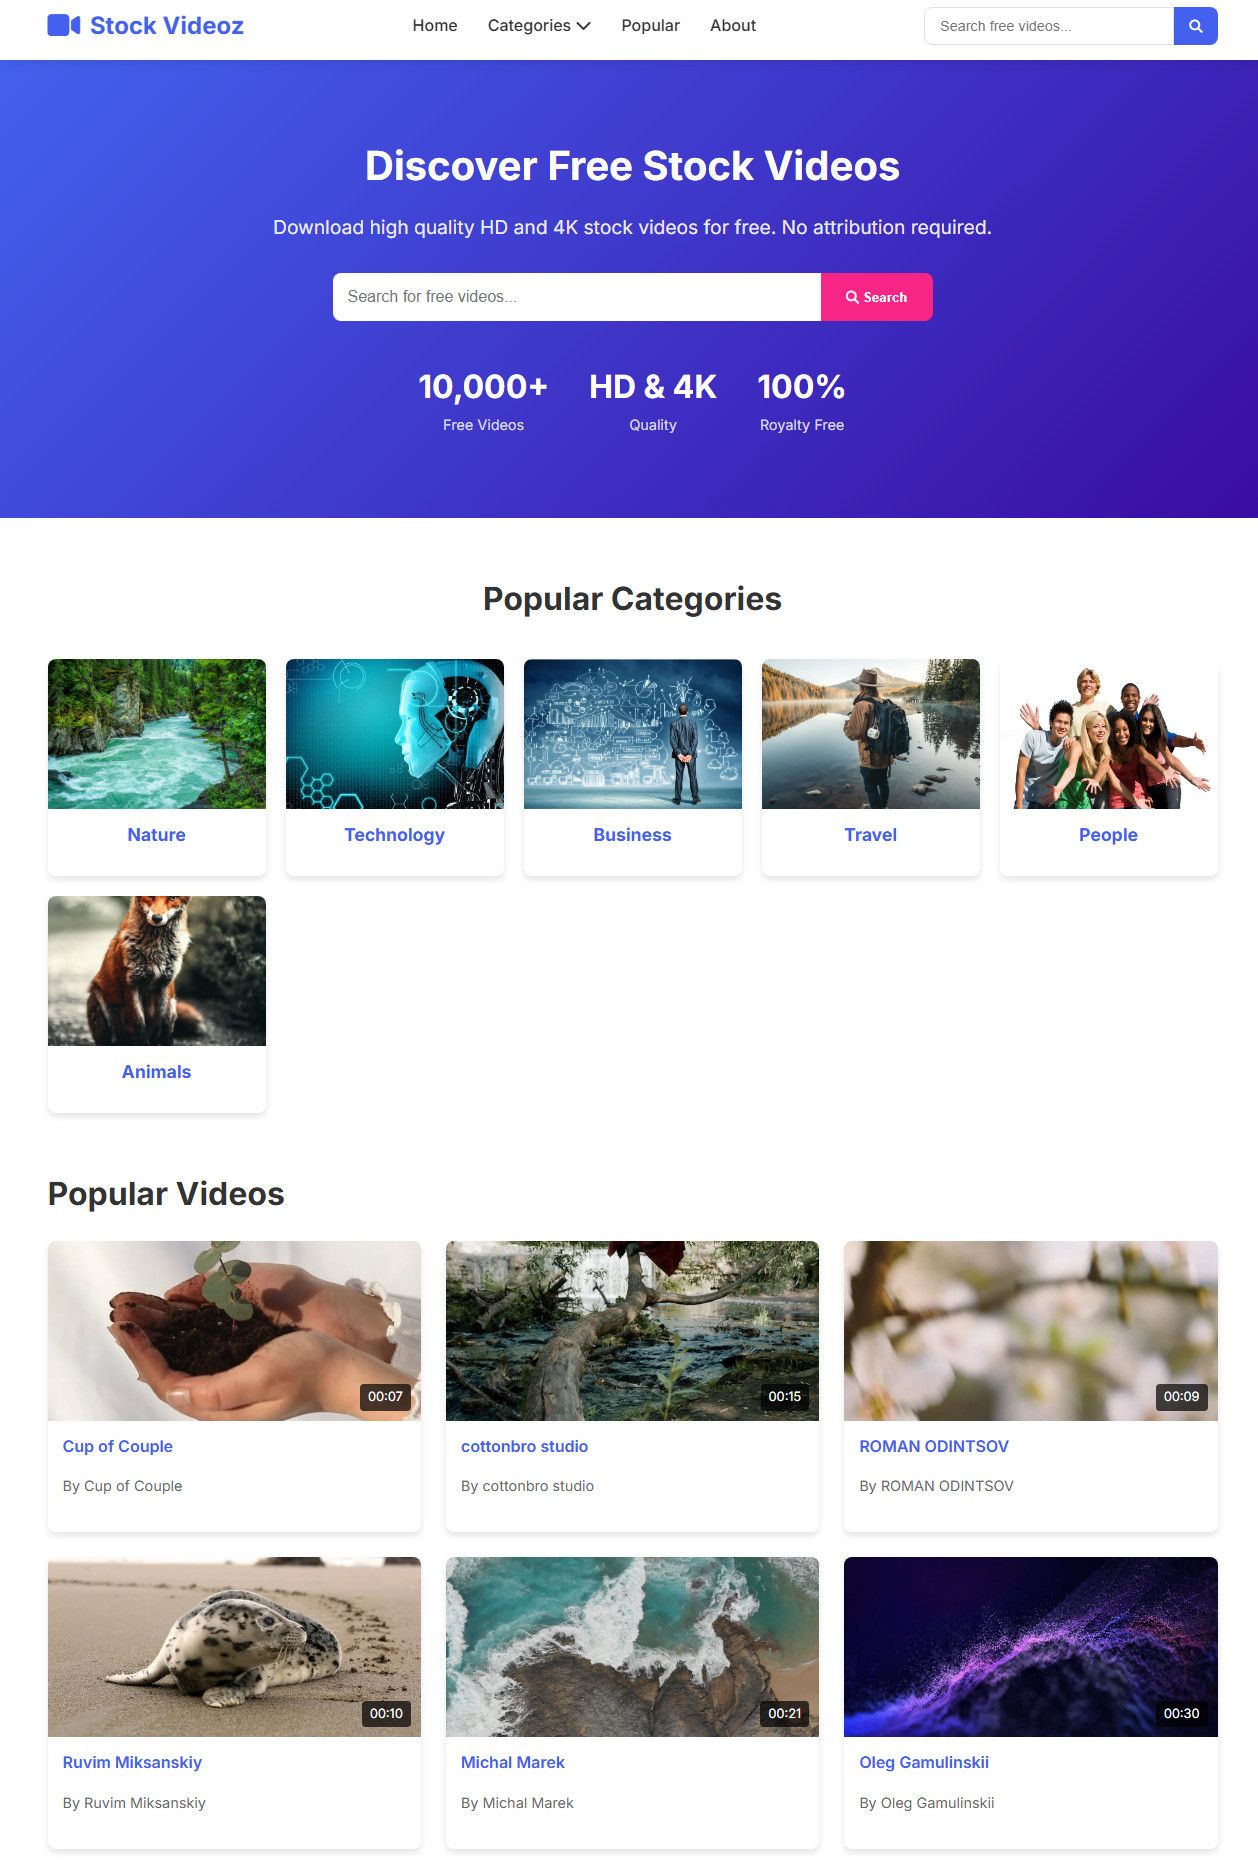Open the Nature category thumbnail
1258x1862 pixels.
157,734
